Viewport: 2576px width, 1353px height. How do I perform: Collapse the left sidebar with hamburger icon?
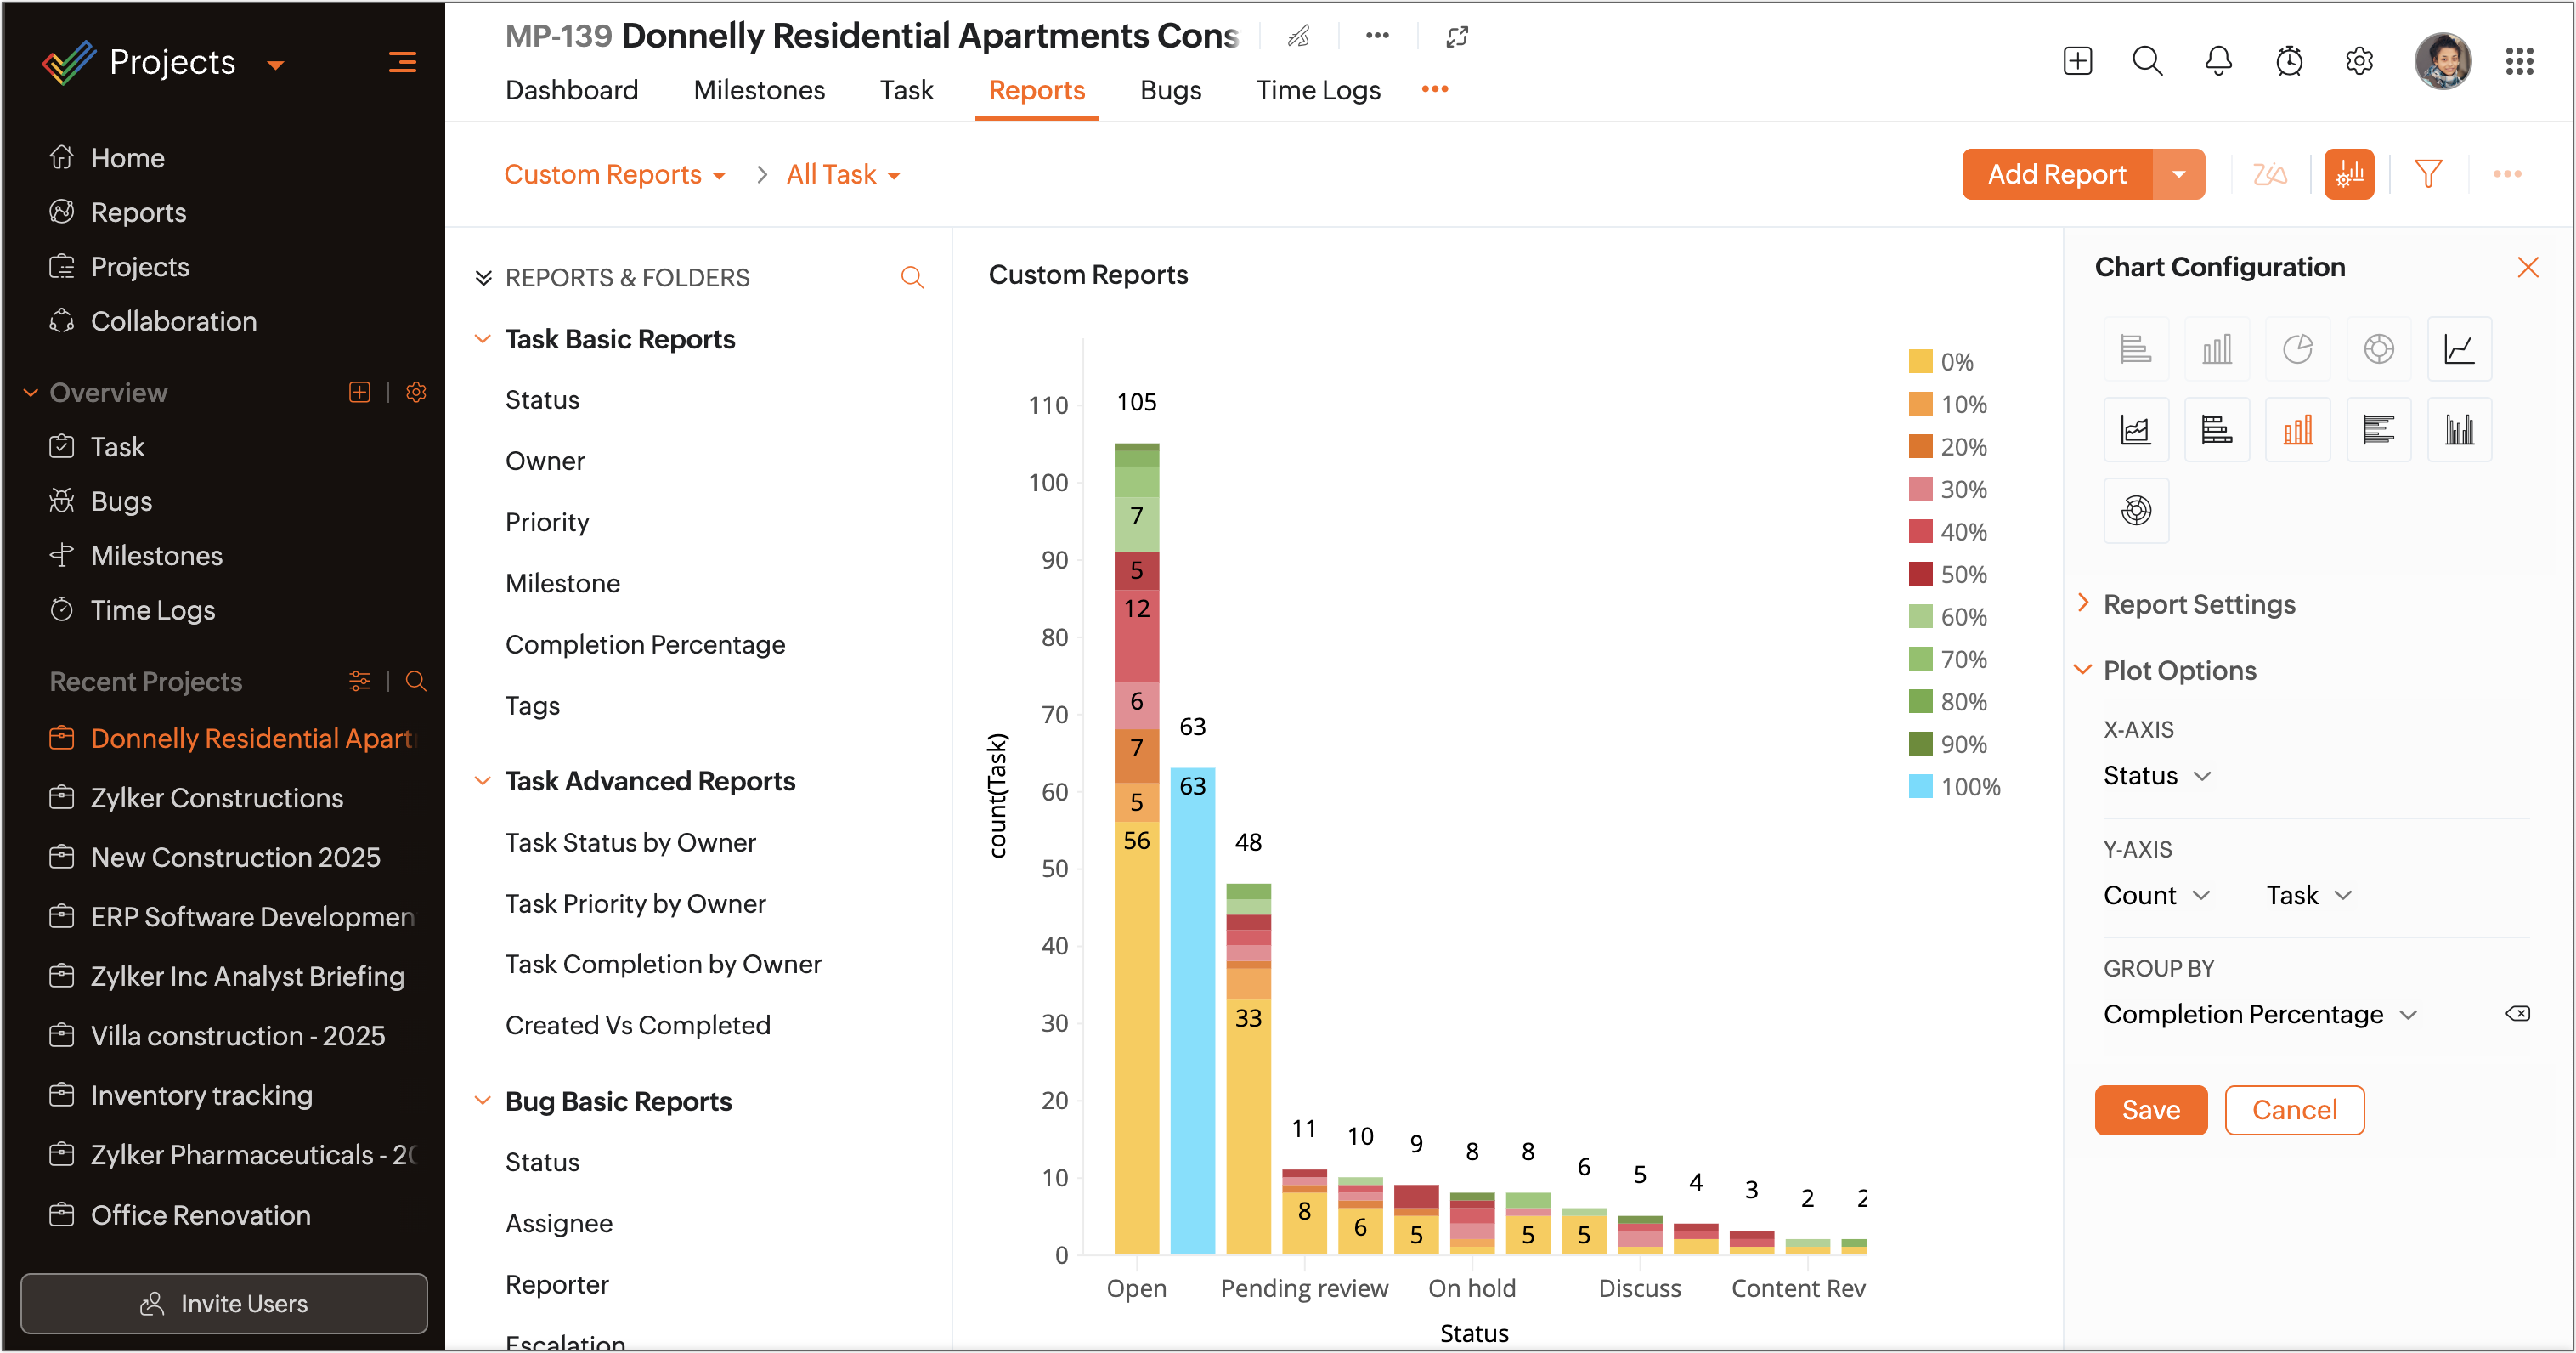click(402, 62)
